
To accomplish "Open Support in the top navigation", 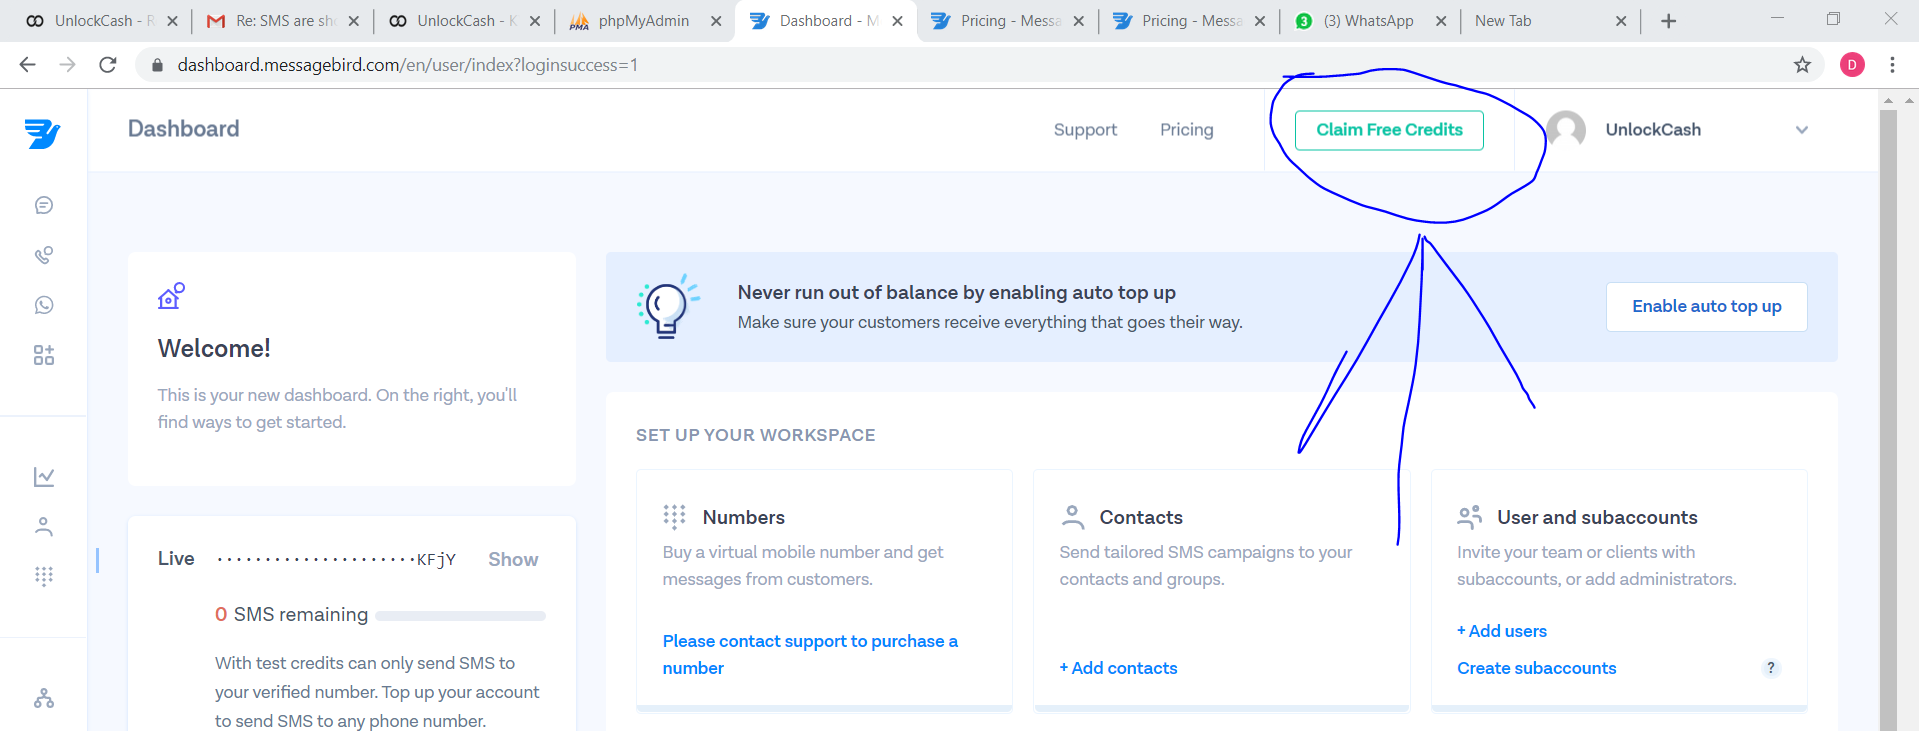I will tap(1085, 130).
